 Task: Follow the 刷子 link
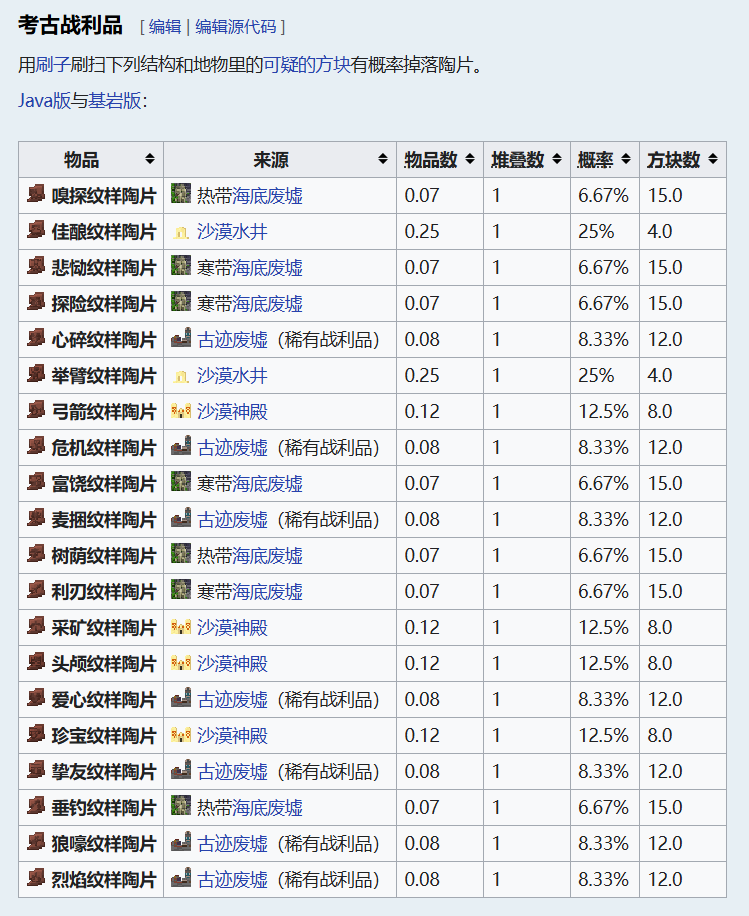point(53,64)
